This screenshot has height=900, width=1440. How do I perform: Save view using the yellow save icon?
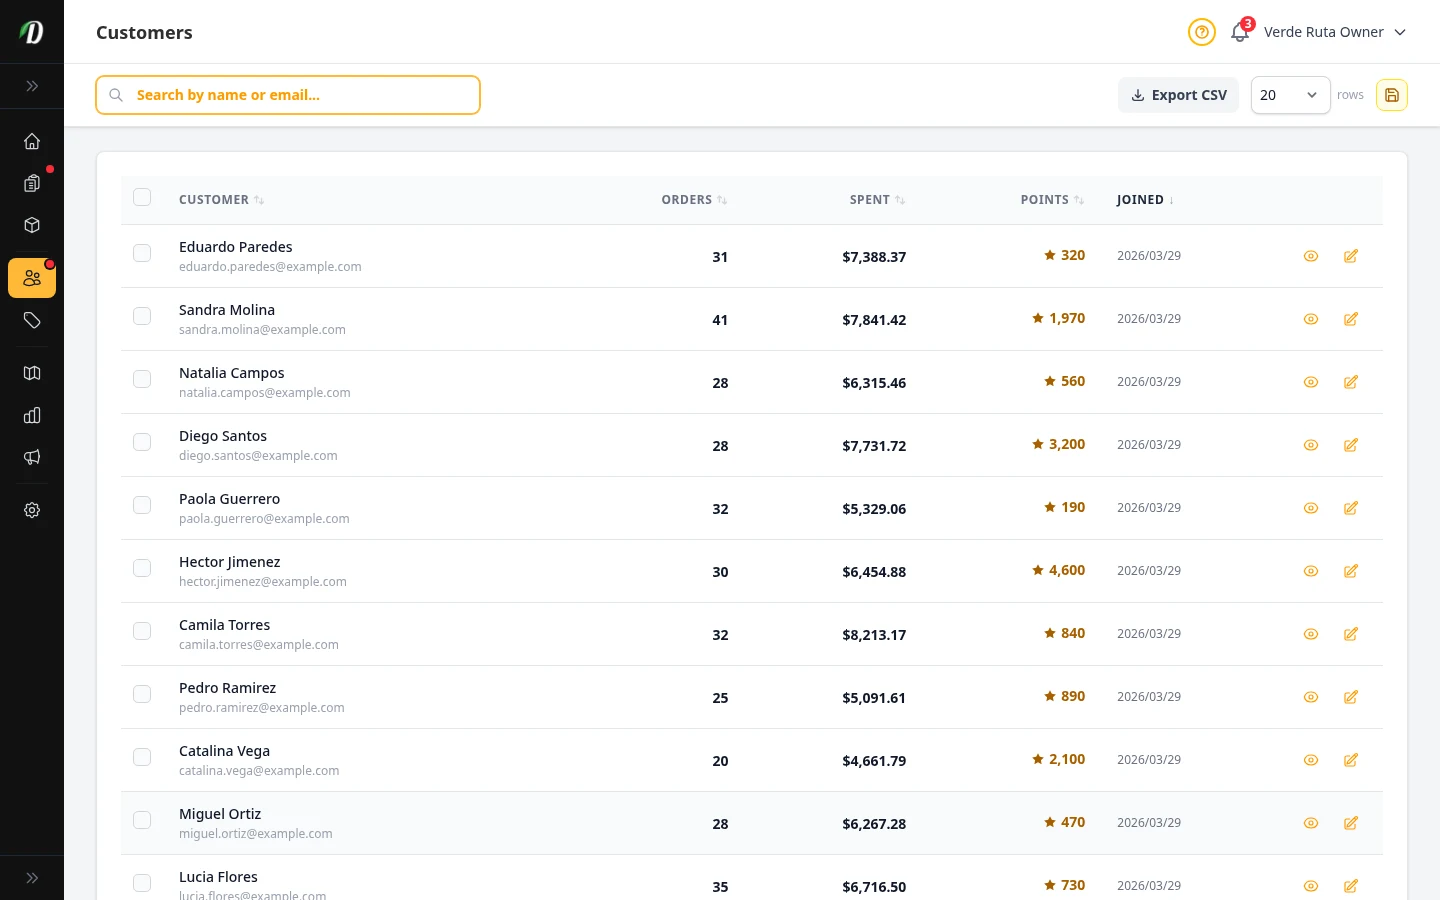click(x=1392, y=94)
